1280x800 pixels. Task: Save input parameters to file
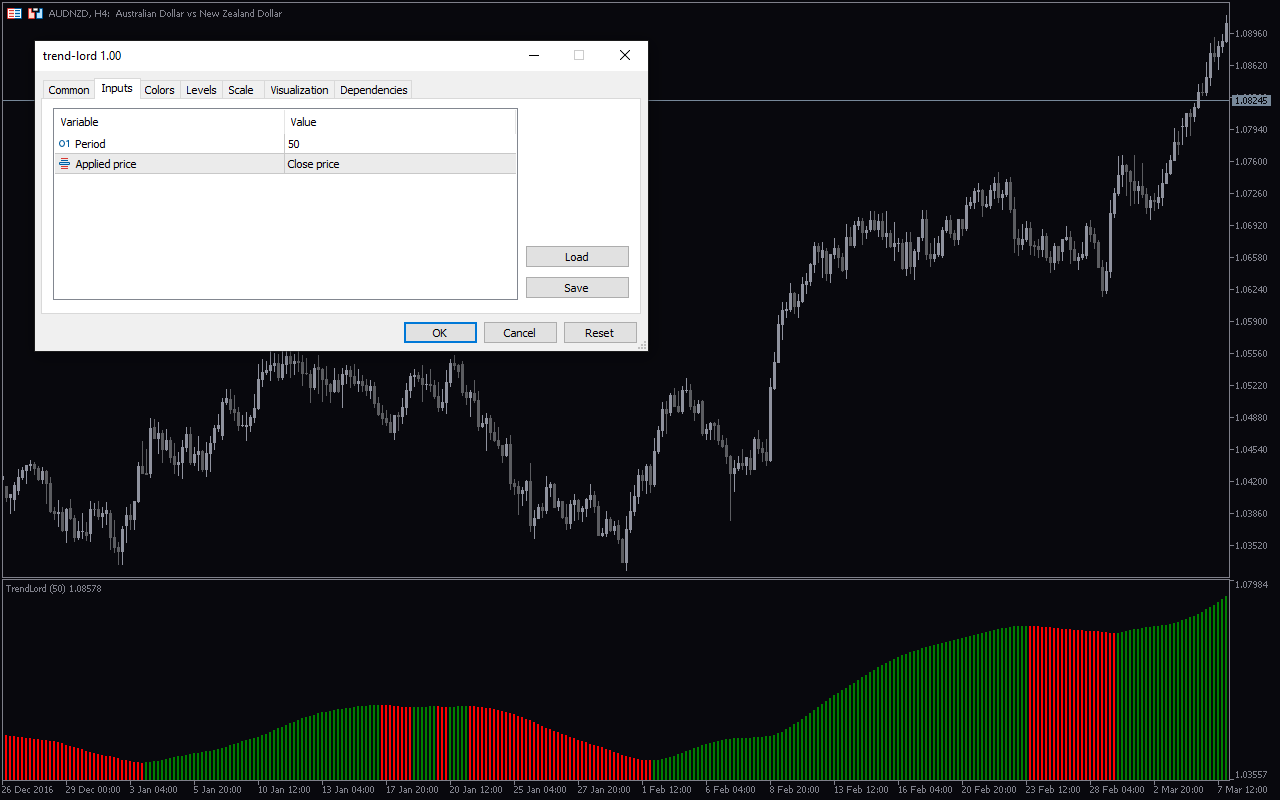[577, 288]
